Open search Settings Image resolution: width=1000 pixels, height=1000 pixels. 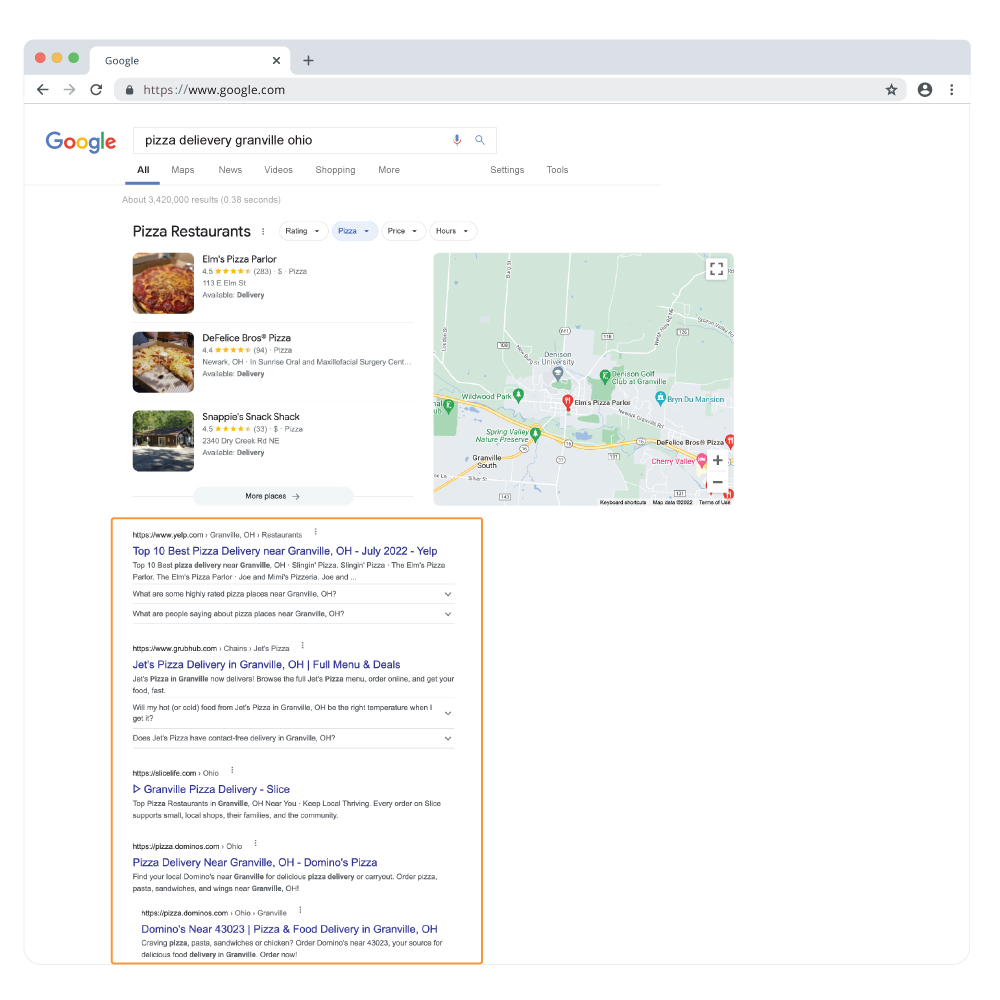507,170
